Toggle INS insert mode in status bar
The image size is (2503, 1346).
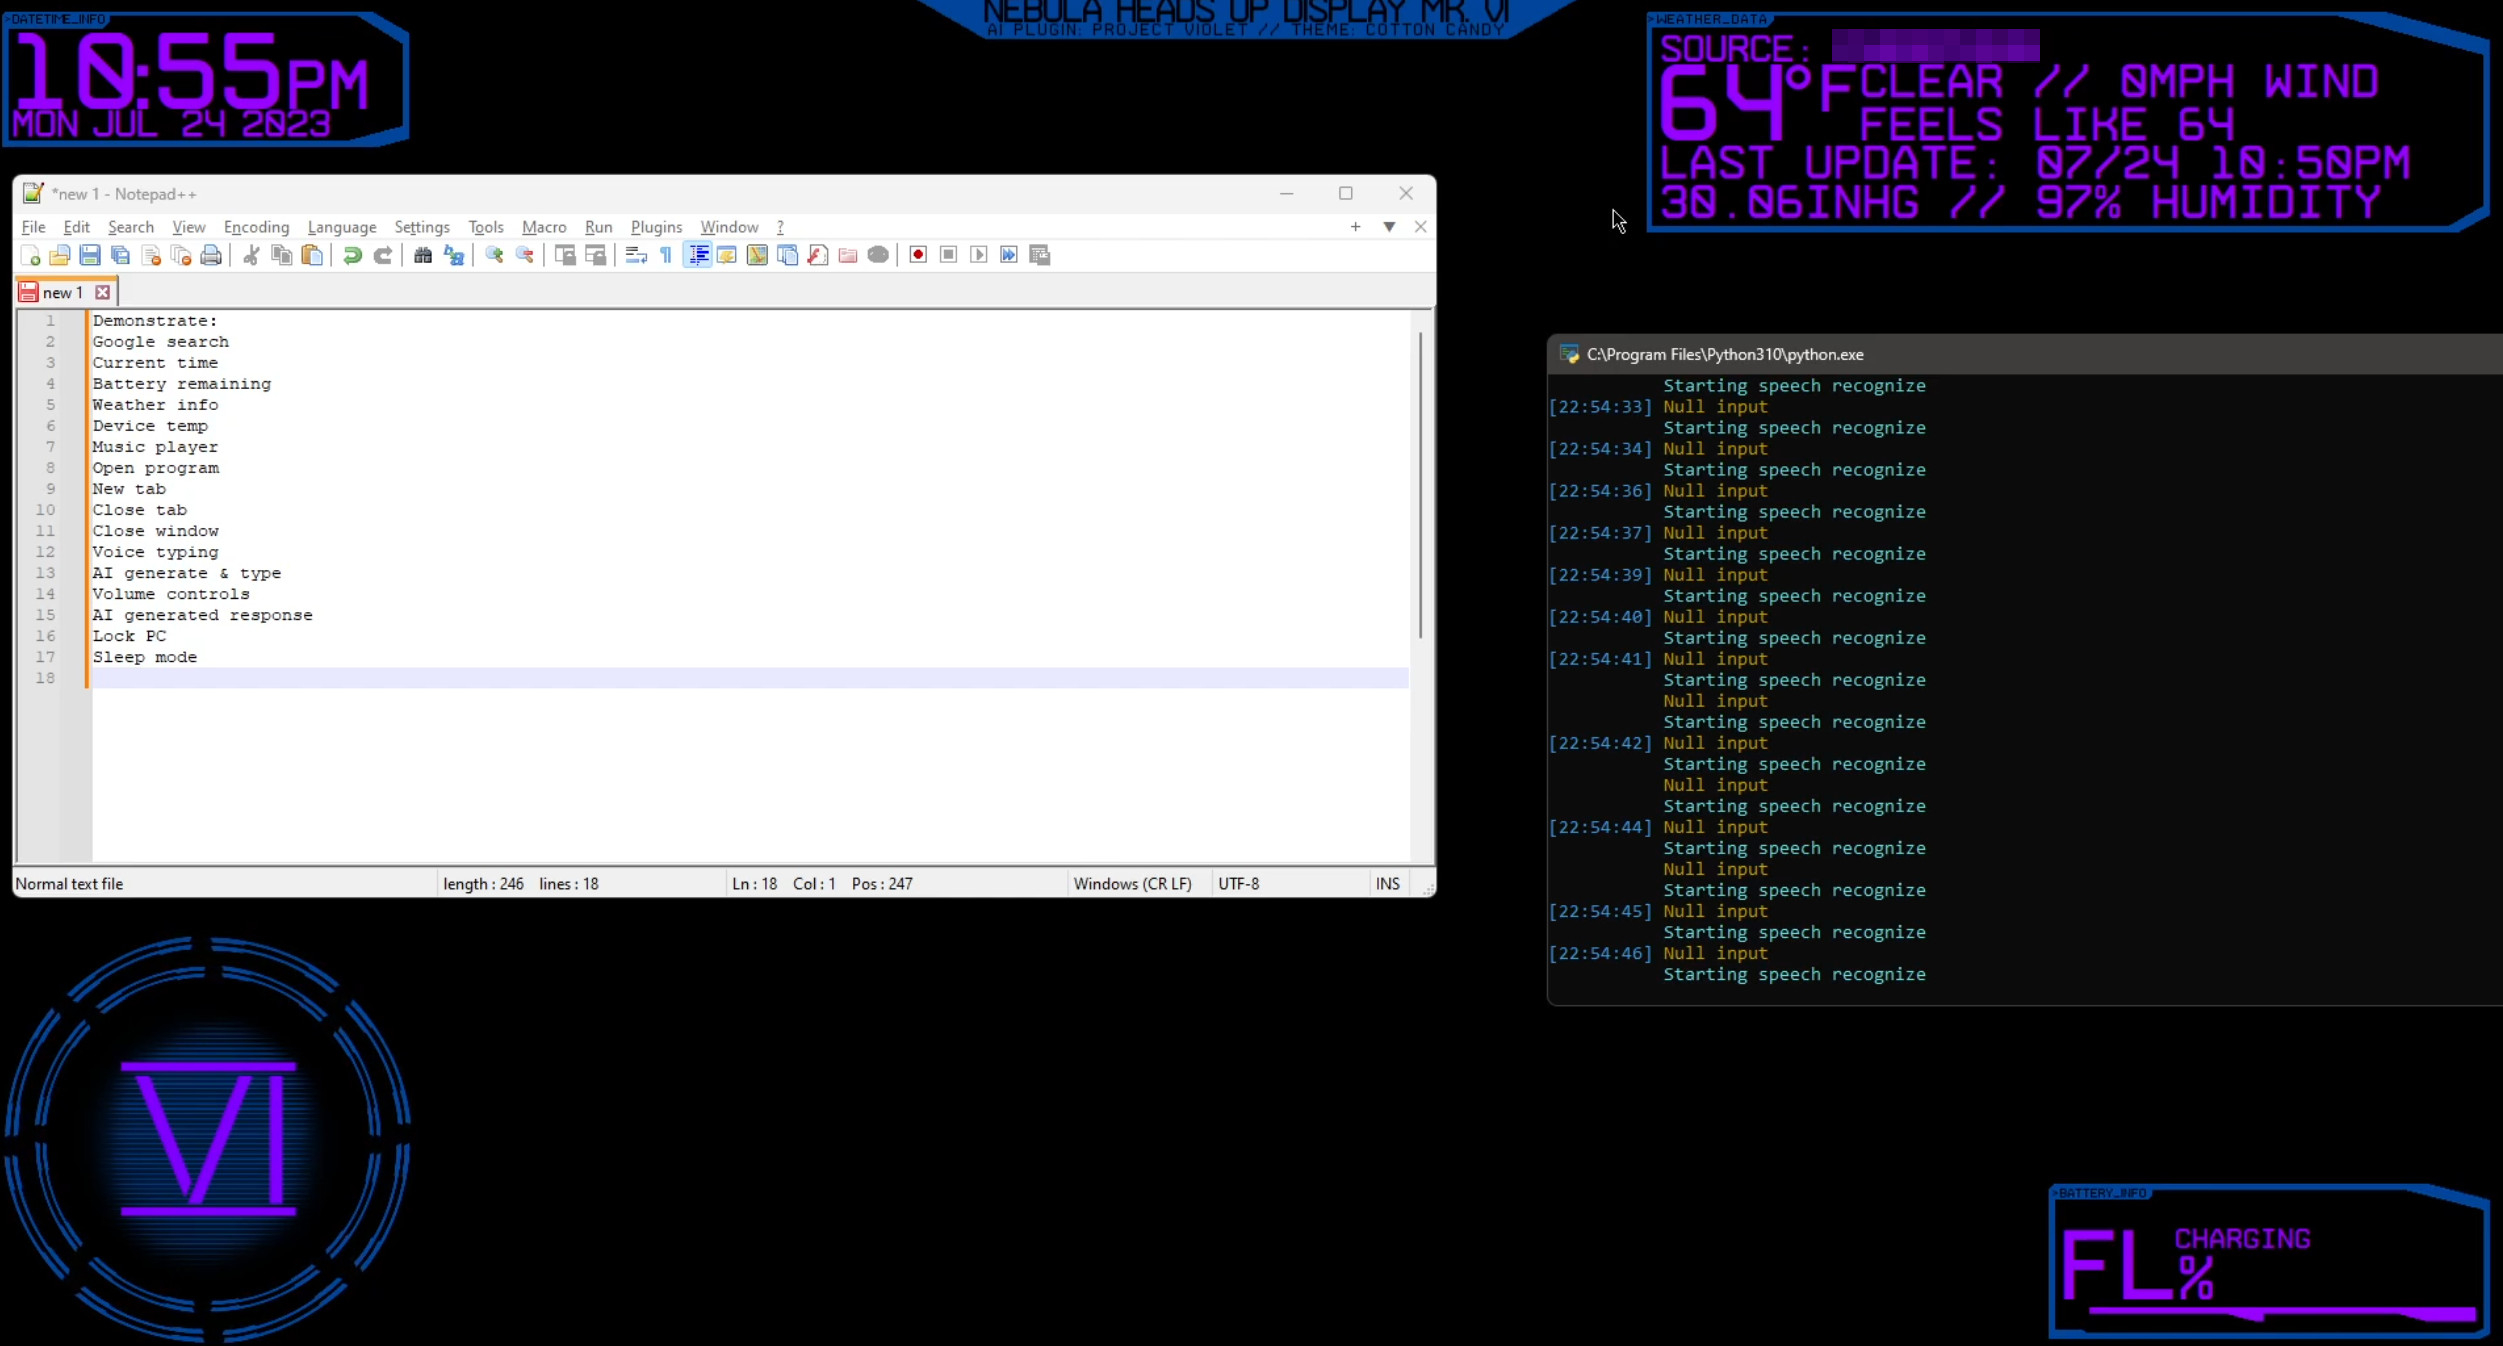[1387, 884]
